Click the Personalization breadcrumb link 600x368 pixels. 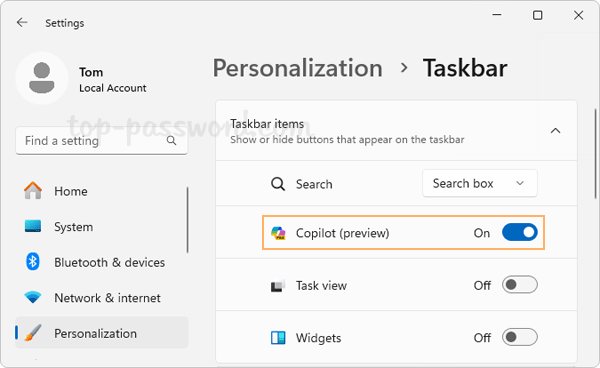coord(298,68)
